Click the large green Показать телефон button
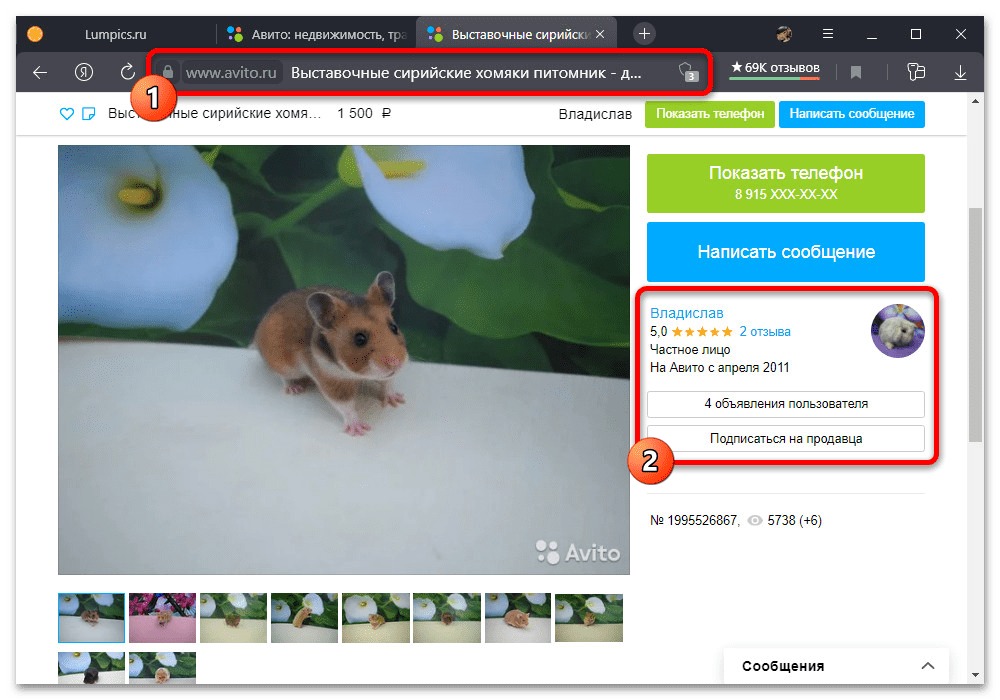1000x700 pixels. (785, 183)
